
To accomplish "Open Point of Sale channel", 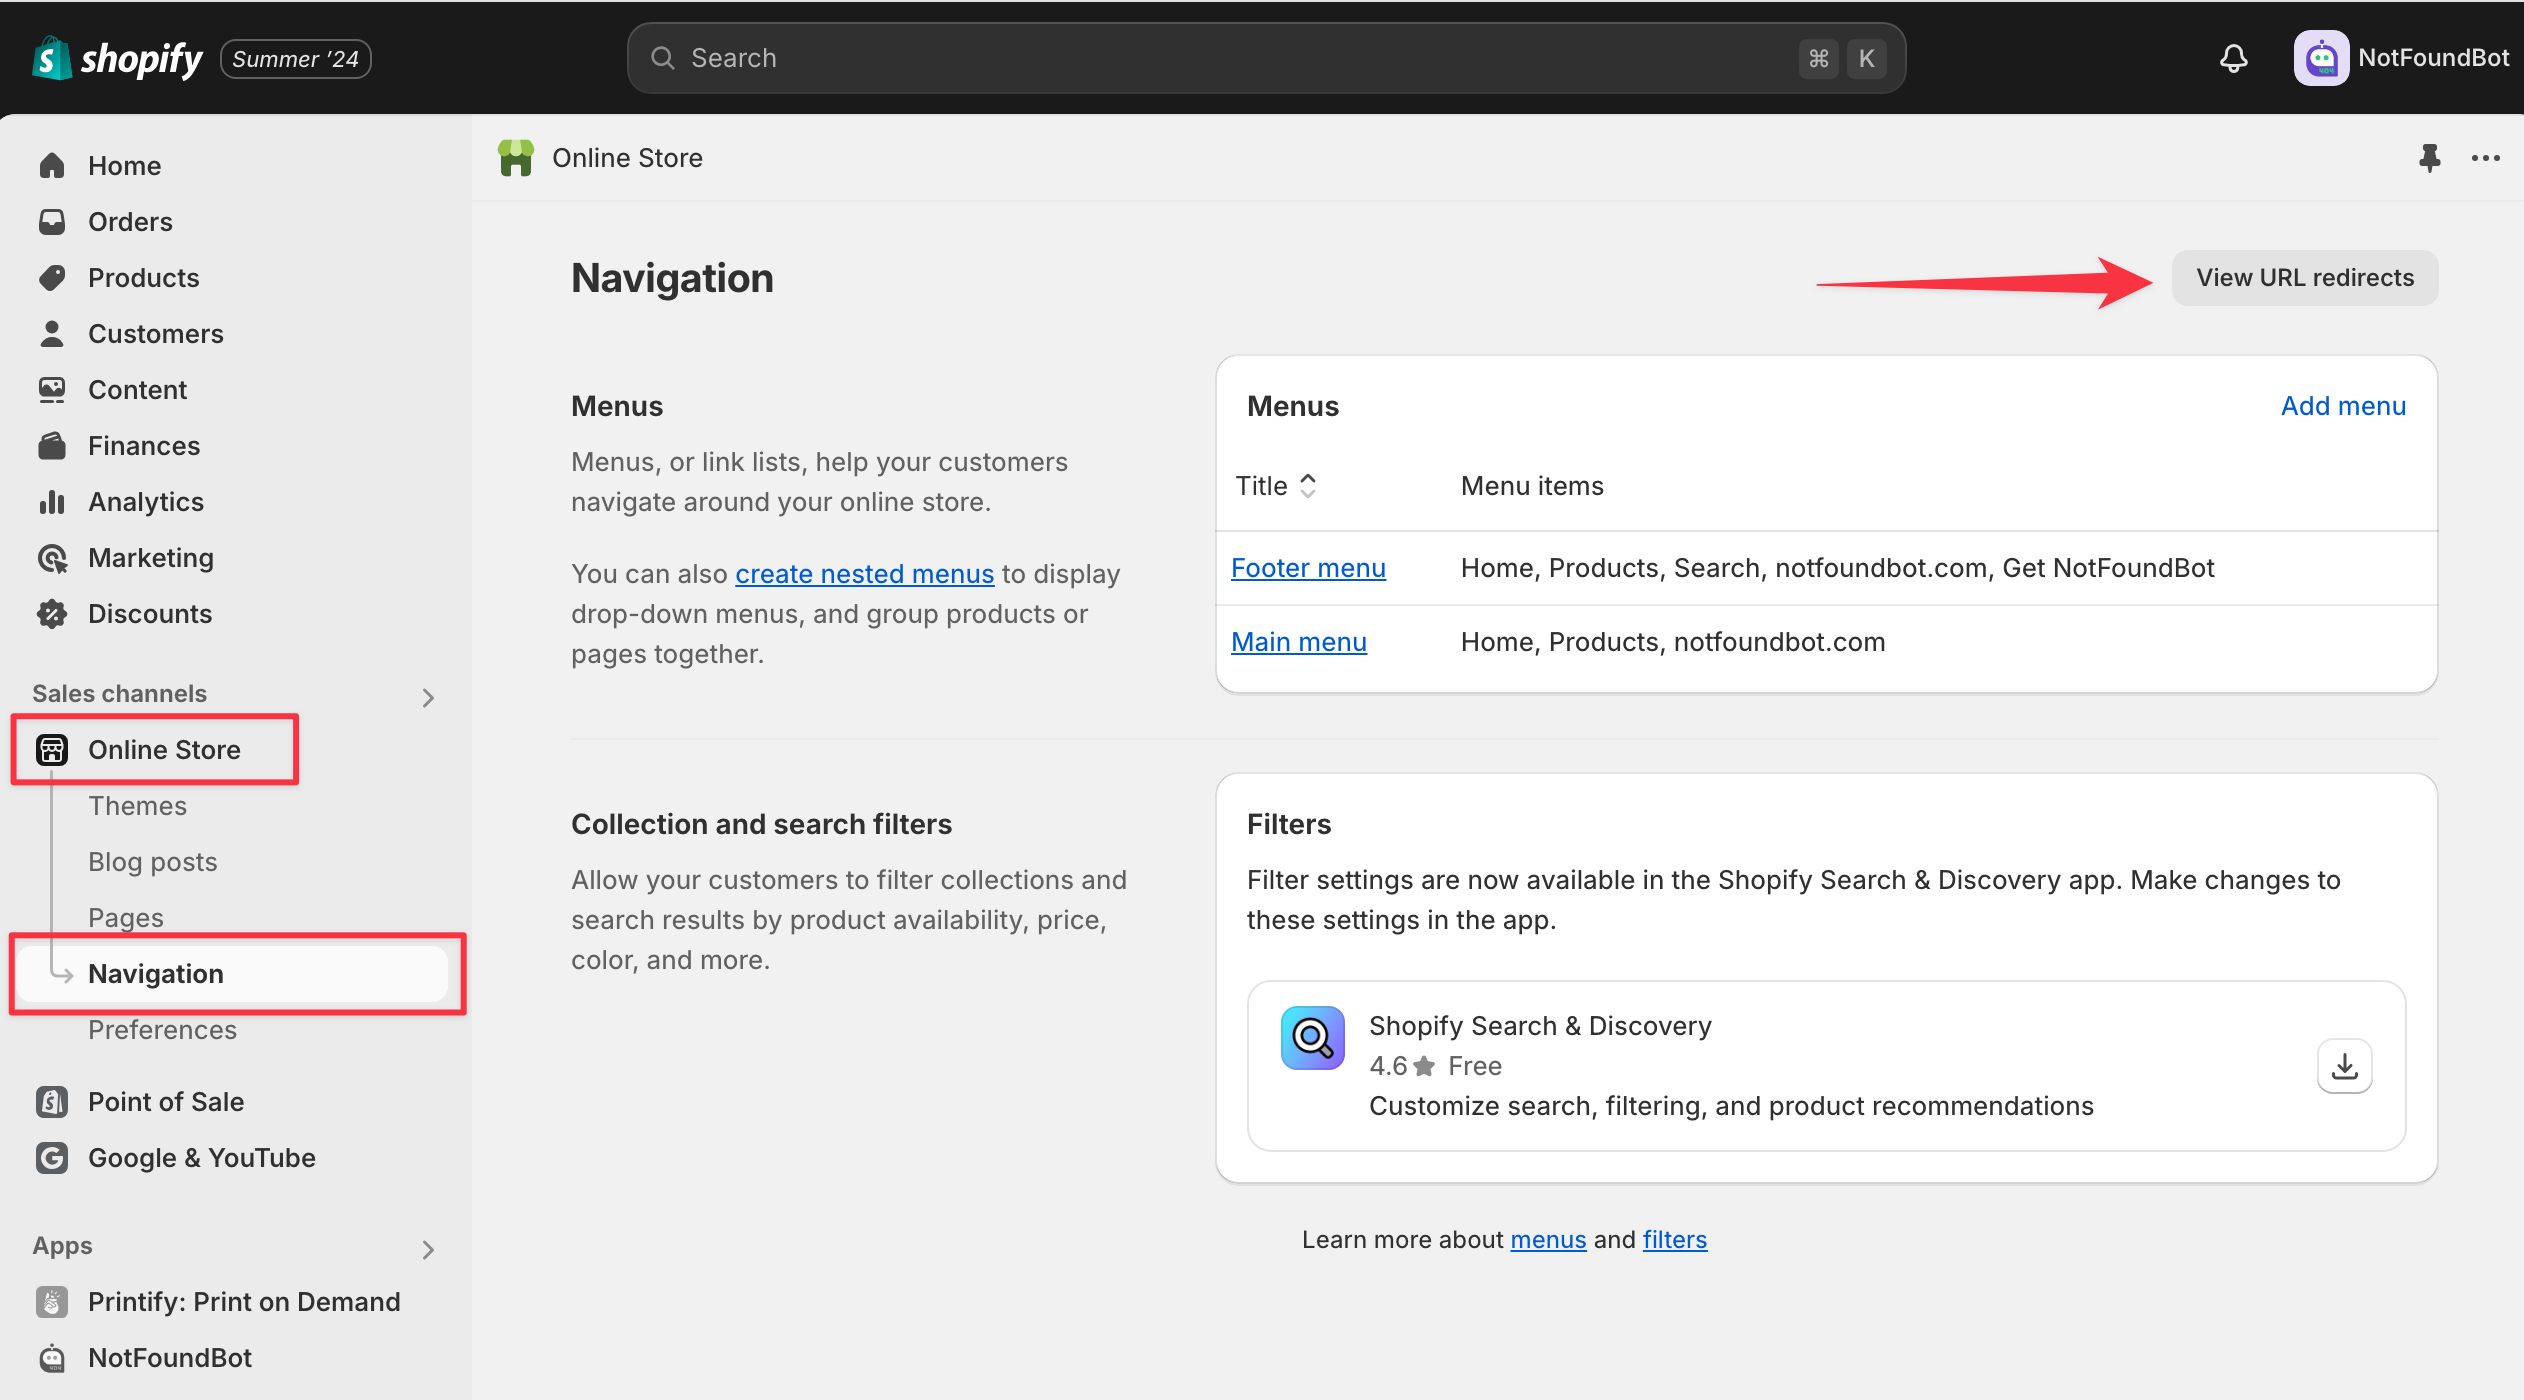I will click(166, 1101).
